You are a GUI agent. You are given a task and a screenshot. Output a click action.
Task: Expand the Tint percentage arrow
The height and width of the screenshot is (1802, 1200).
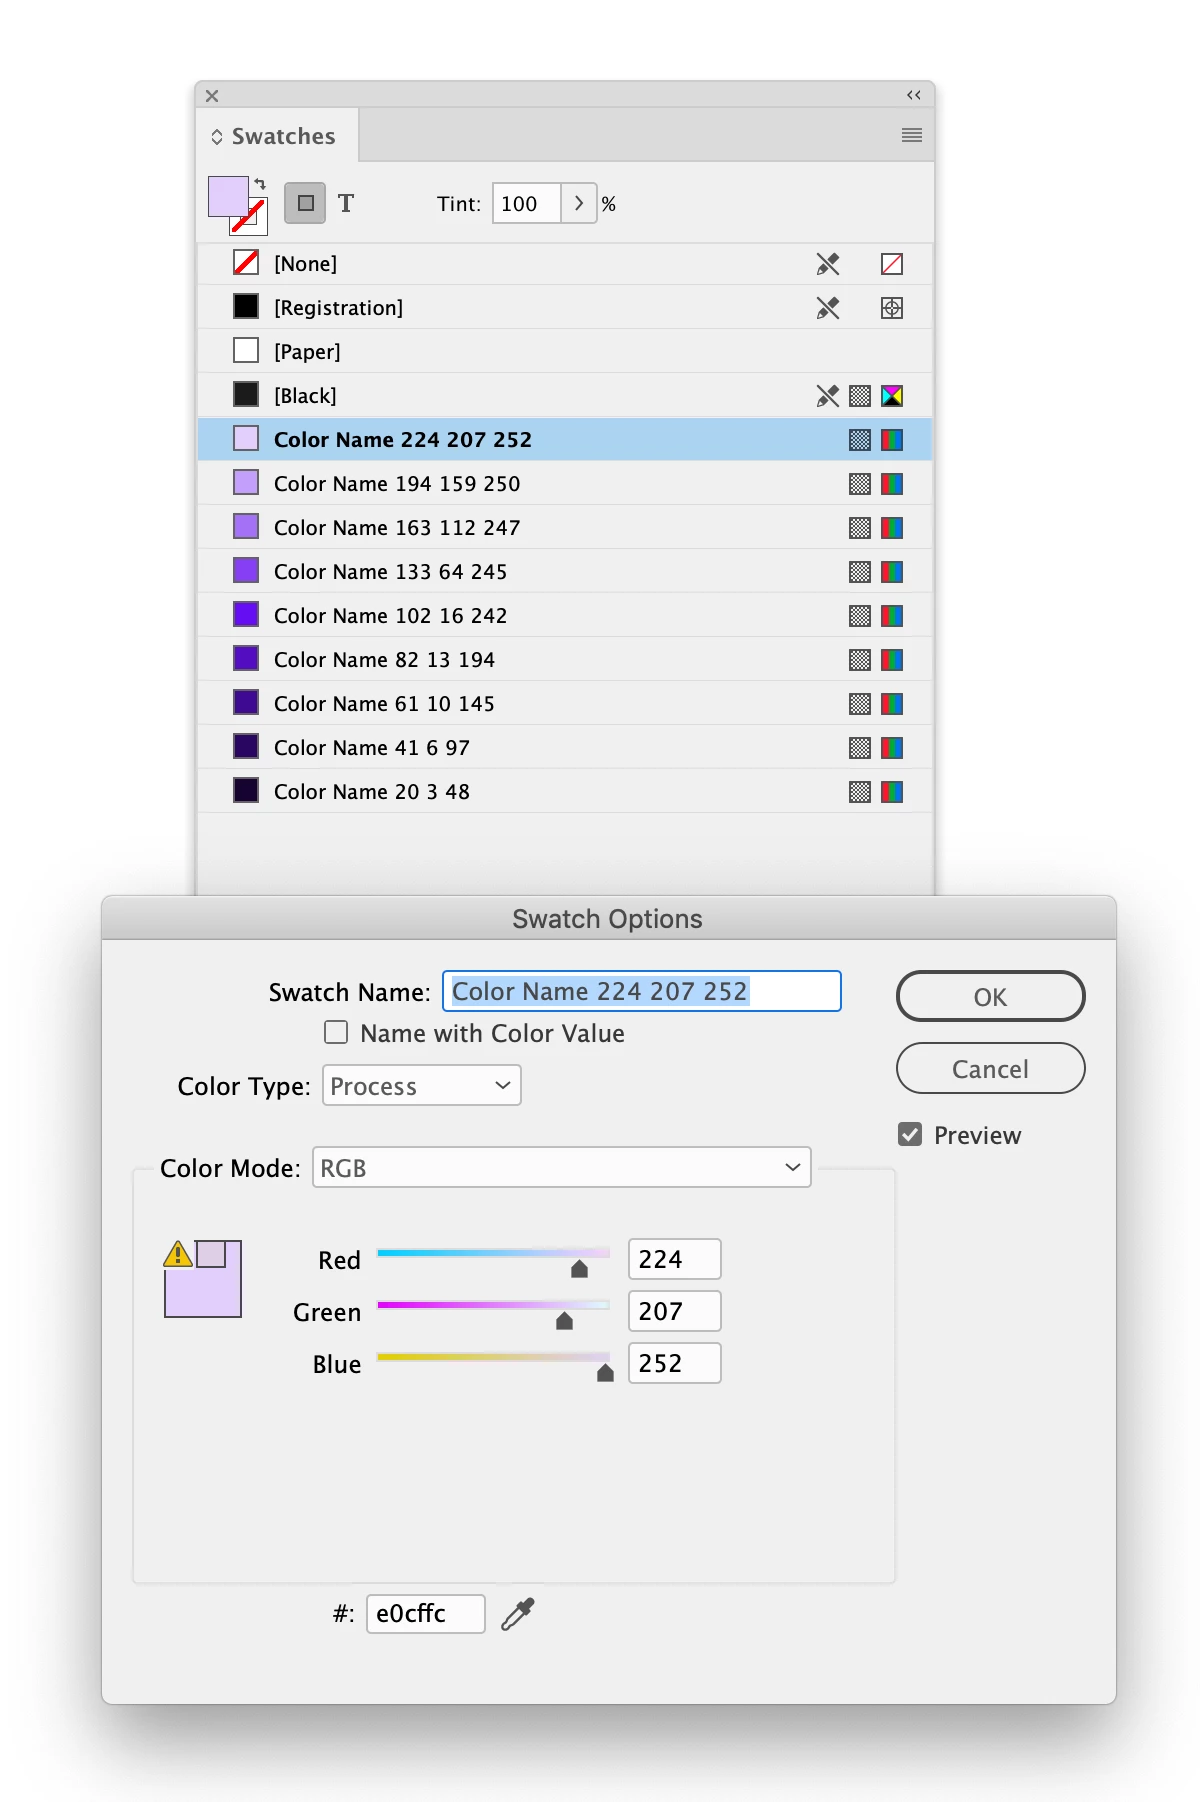tap(579, 203)
